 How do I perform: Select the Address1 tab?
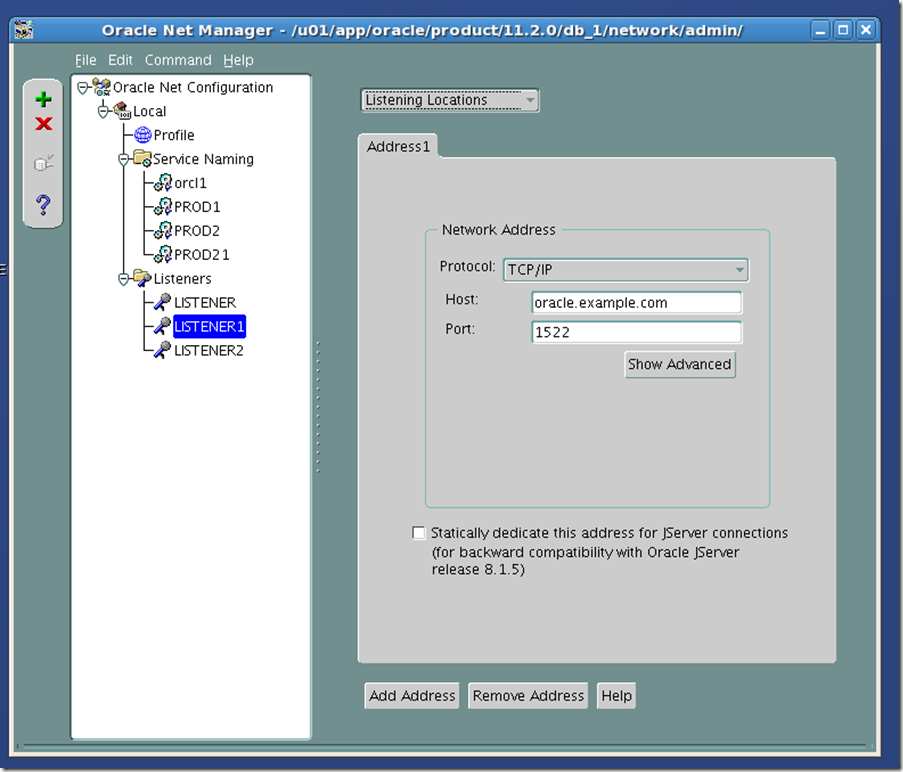[398, 146]
